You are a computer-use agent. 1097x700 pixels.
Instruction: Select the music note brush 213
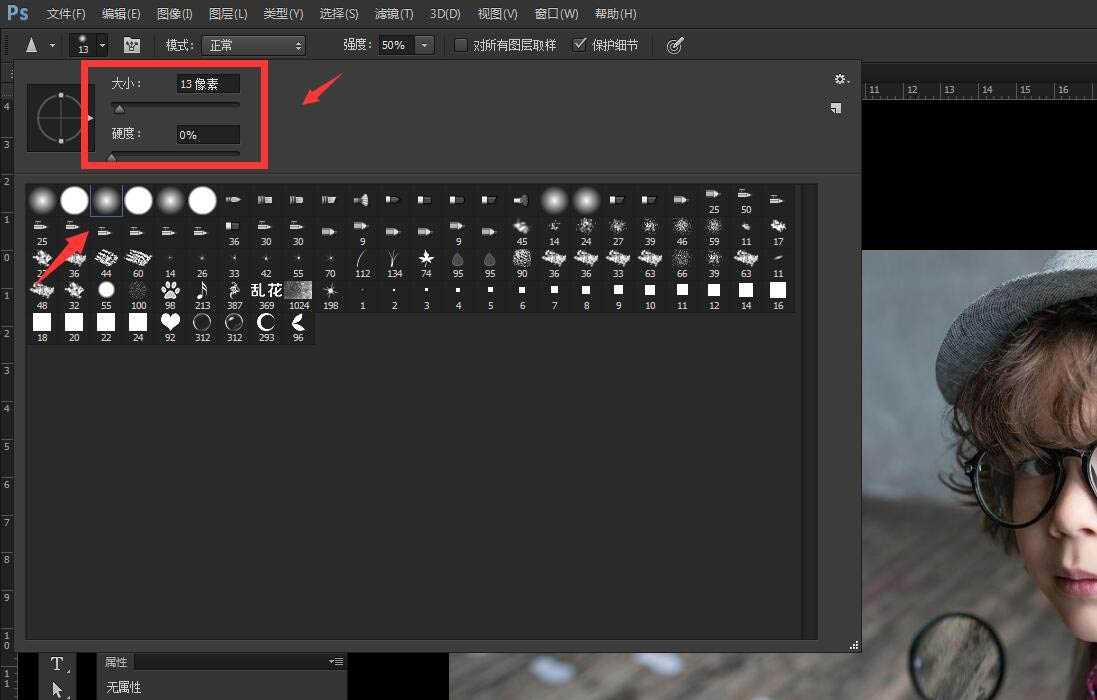202,296
